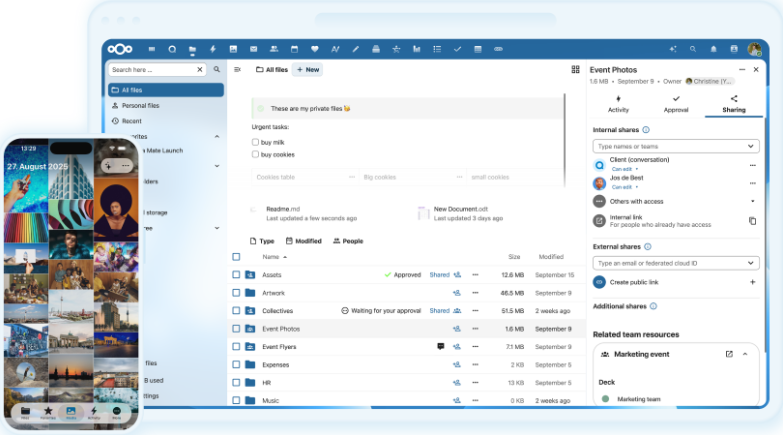Toggle the files navigation sidebar icon
783x435 pixels.
(x=238, y=69)
